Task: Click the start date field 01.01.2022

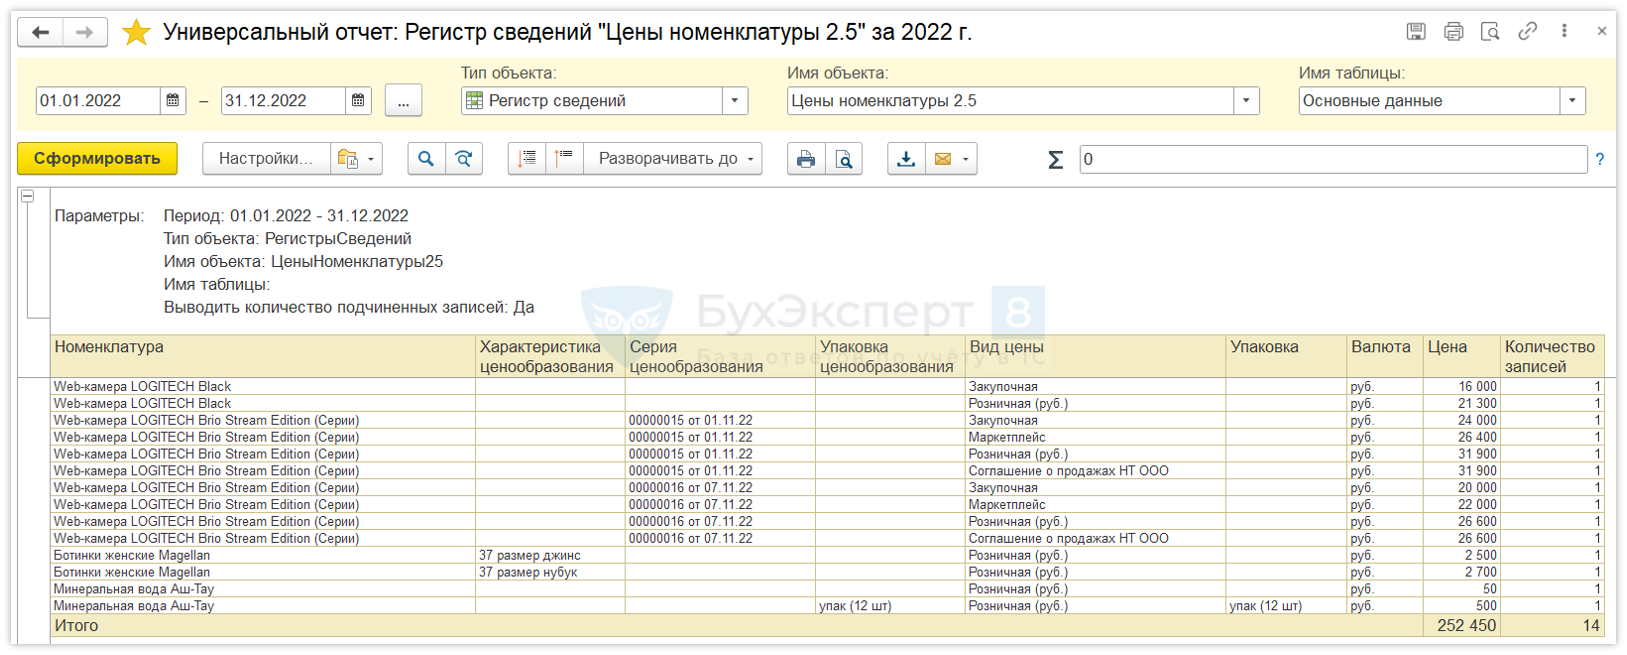Action: point(98,101)
